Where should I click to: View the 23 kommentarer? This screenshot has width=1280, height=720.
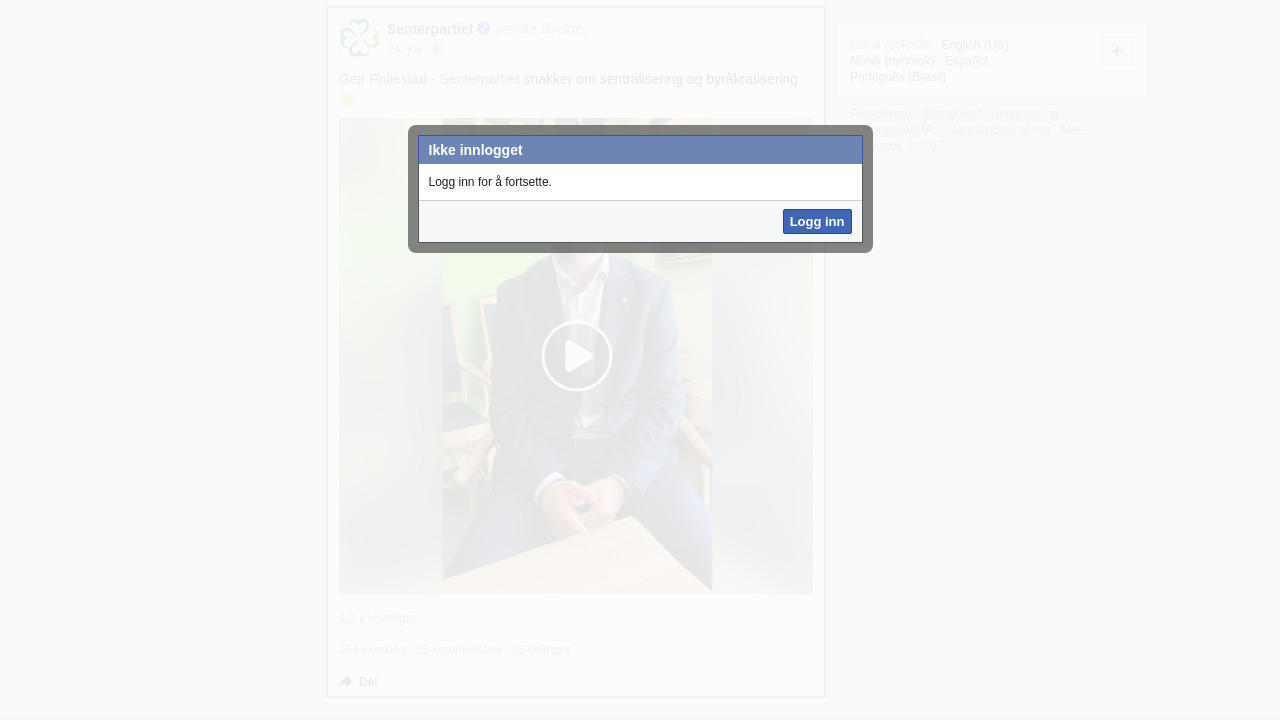point(459,650)
